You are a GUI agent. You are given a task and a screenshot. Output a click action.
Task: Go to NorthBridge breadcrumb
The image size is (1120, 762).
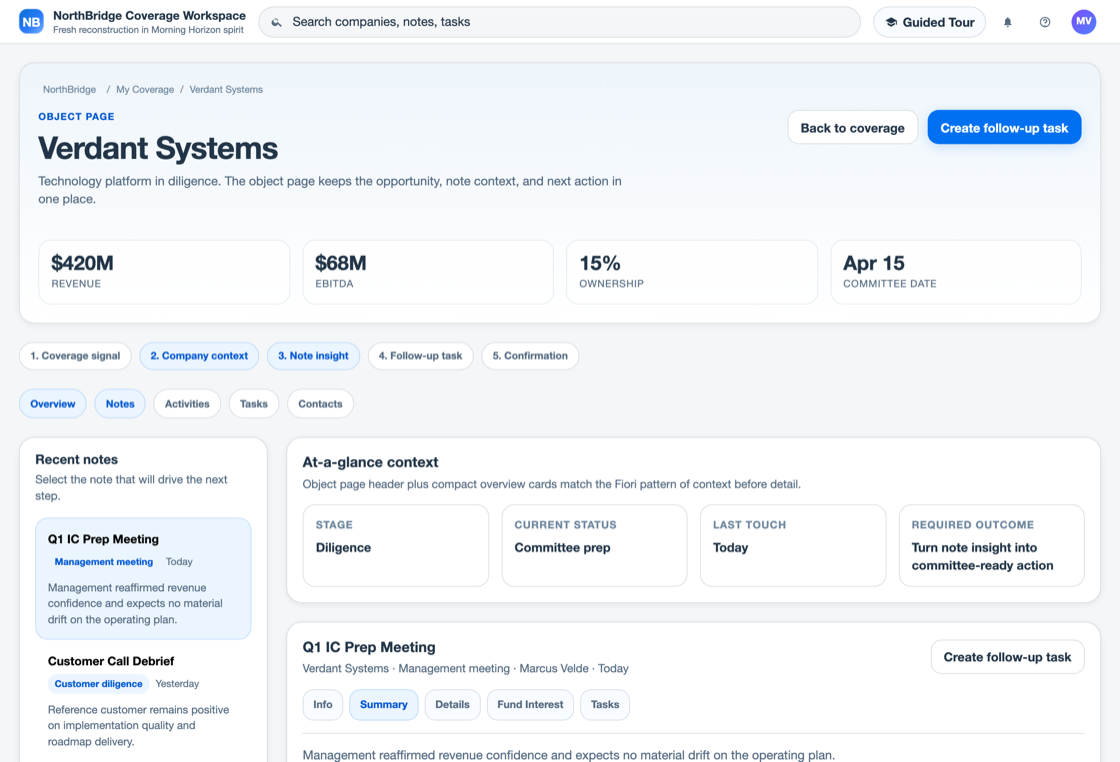pyautogui.click(x=69, y=89)
